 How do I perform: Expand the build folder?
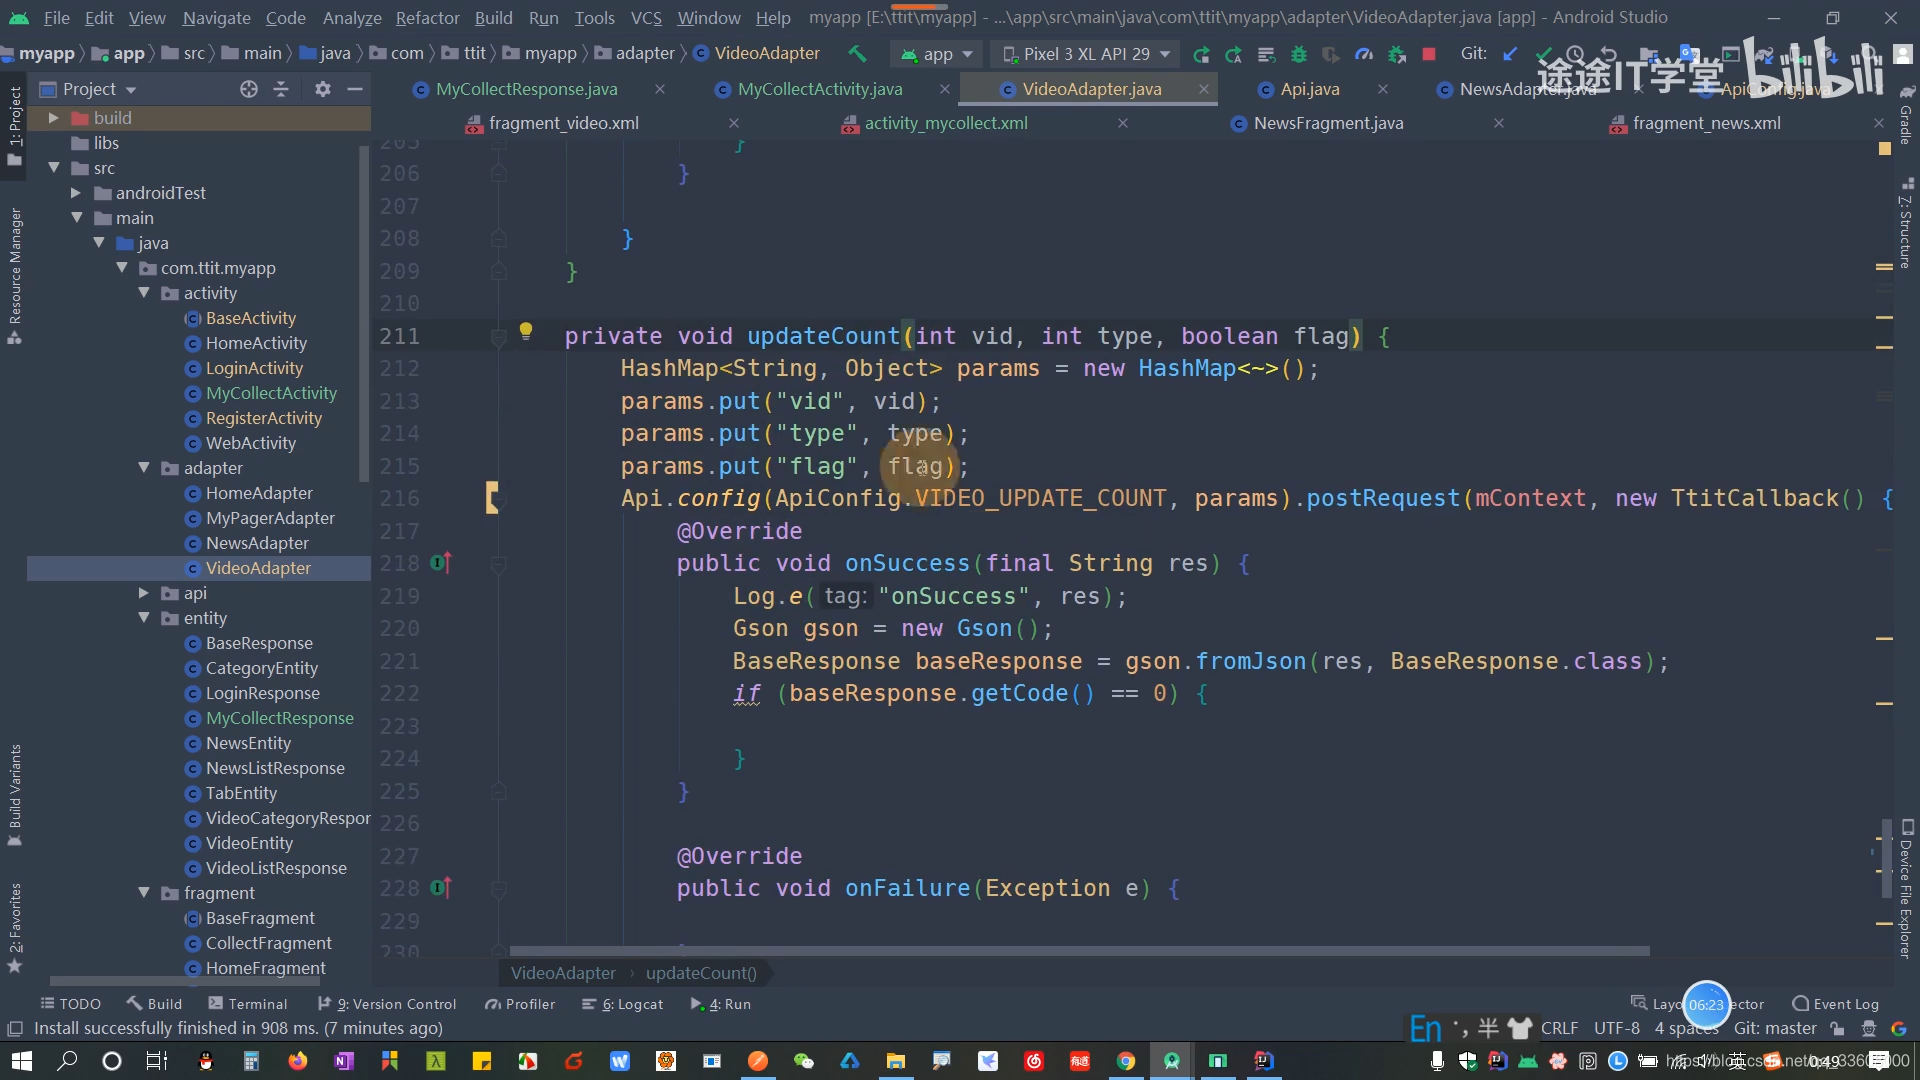click(x=53, y=118)
